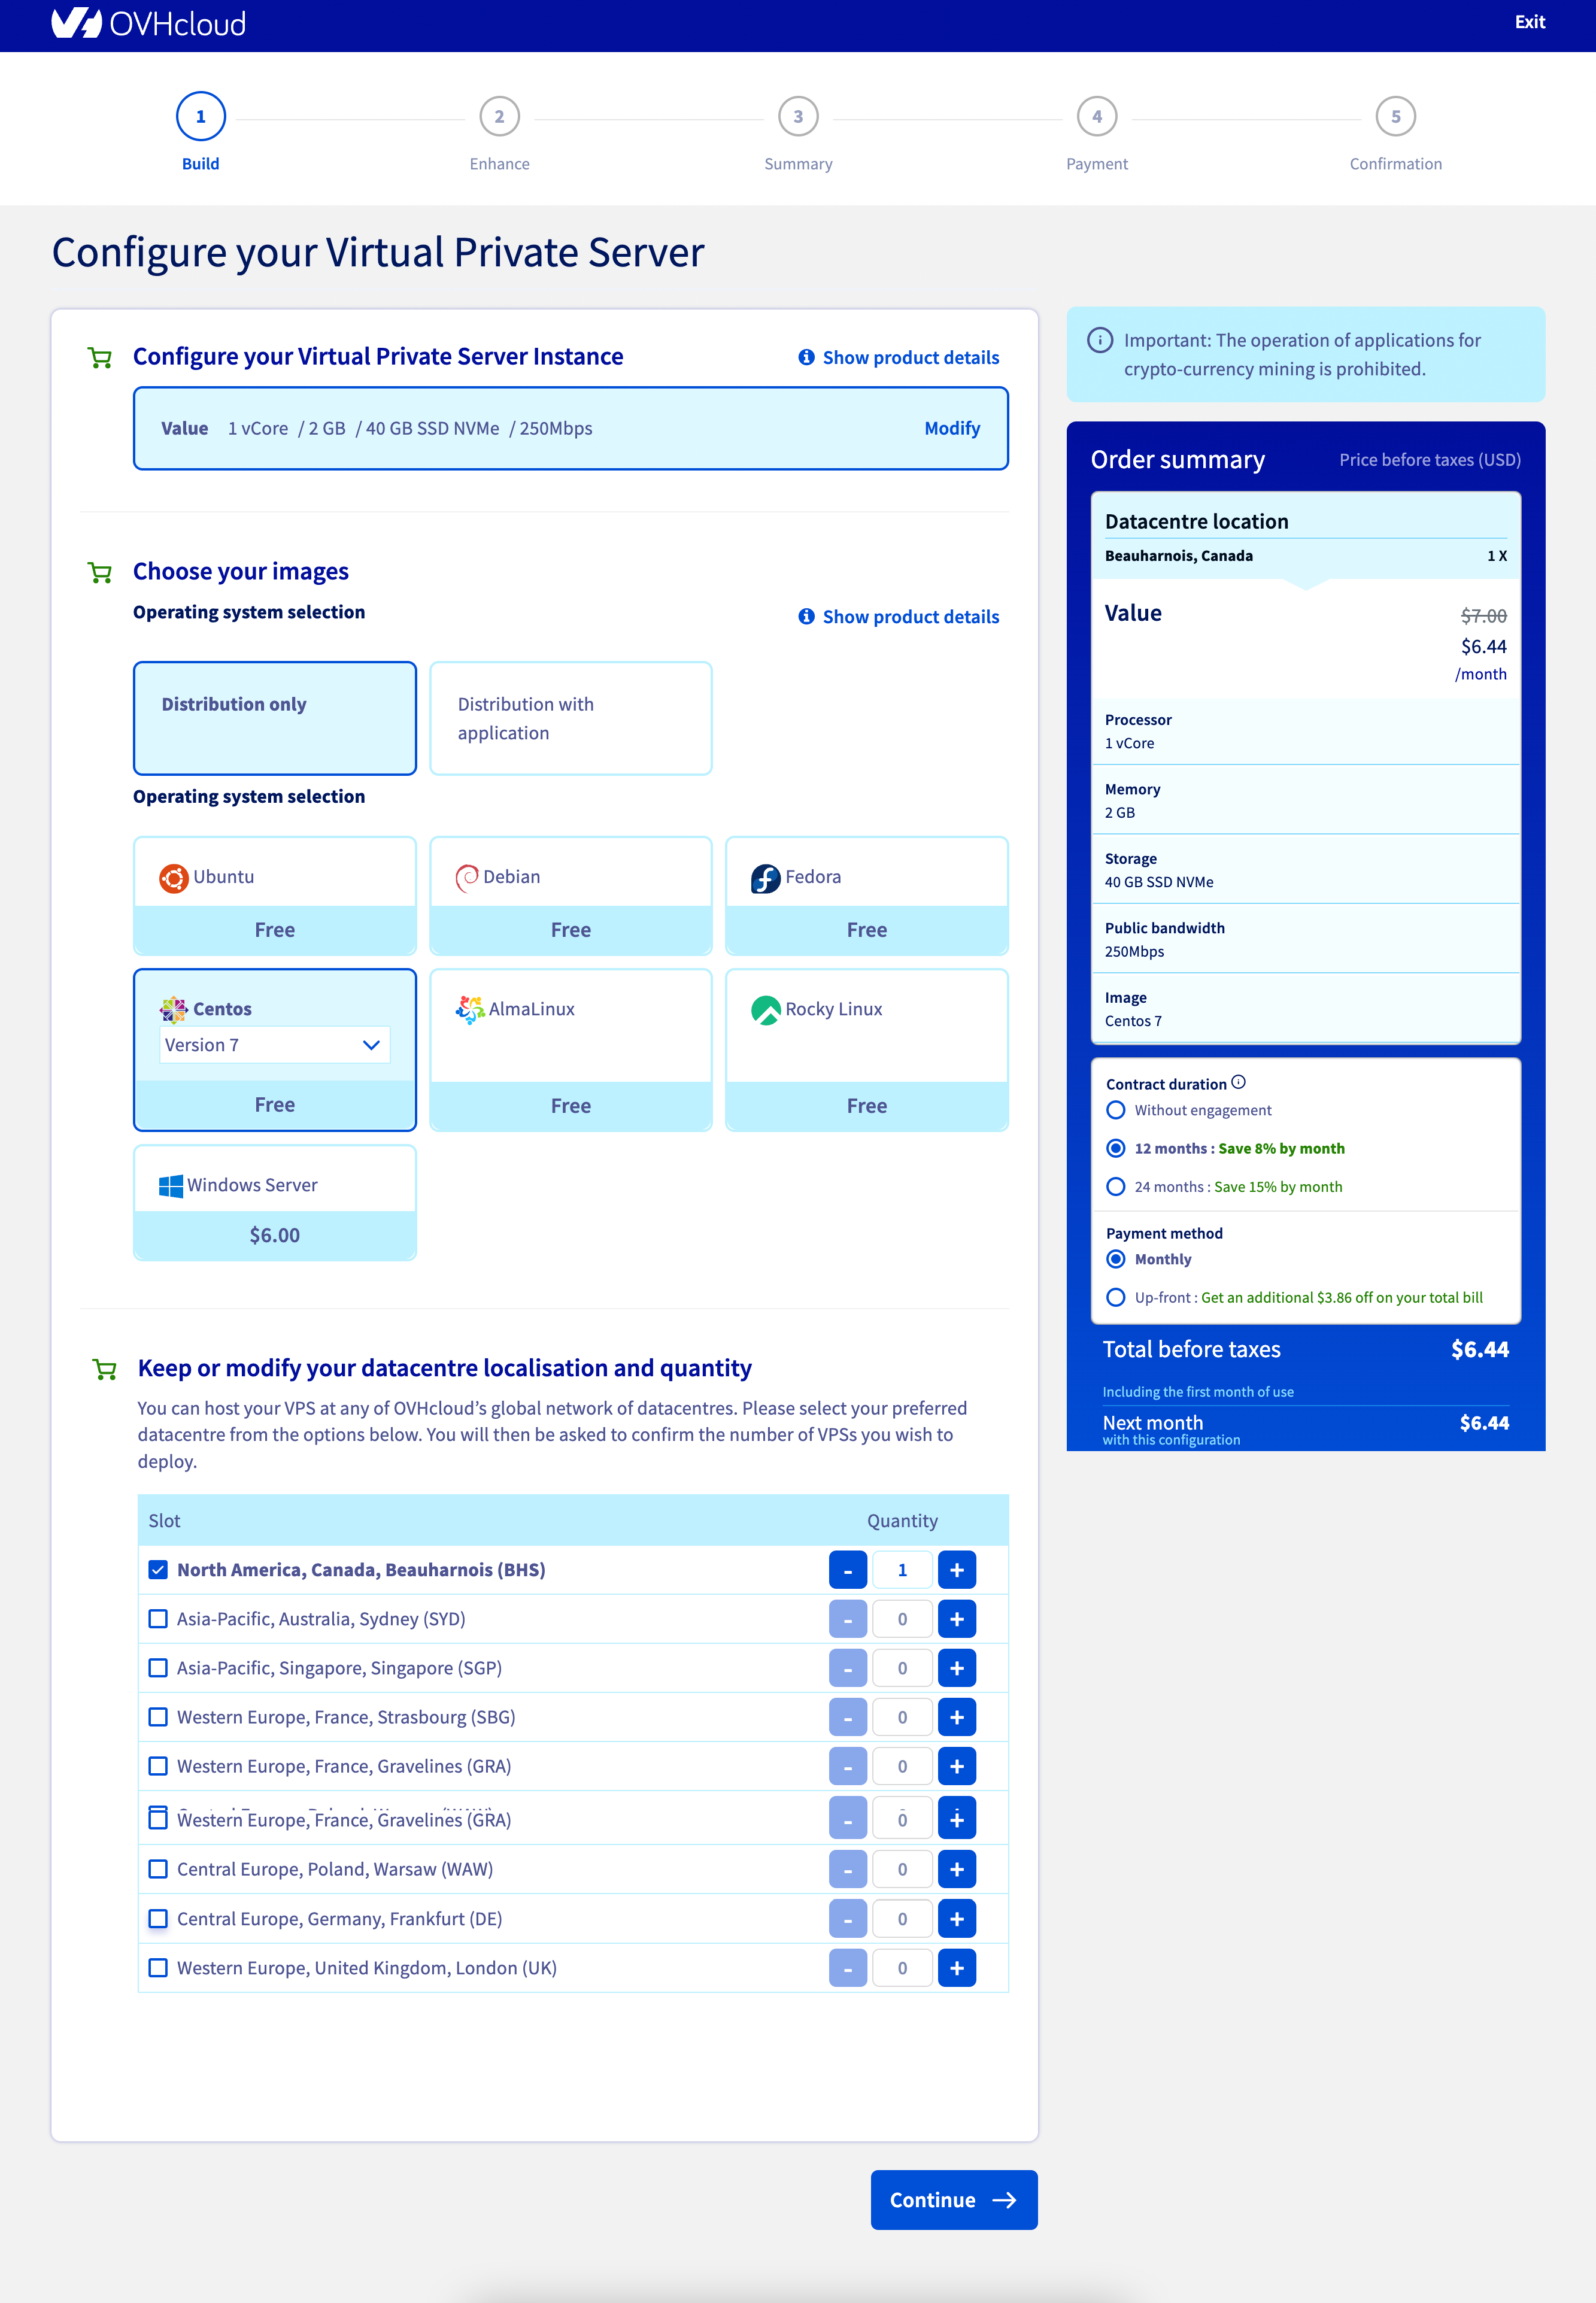Screen dimensions: 1596x2303
Task: Go to step 2 Enhance
Action: tap(499, 117)
